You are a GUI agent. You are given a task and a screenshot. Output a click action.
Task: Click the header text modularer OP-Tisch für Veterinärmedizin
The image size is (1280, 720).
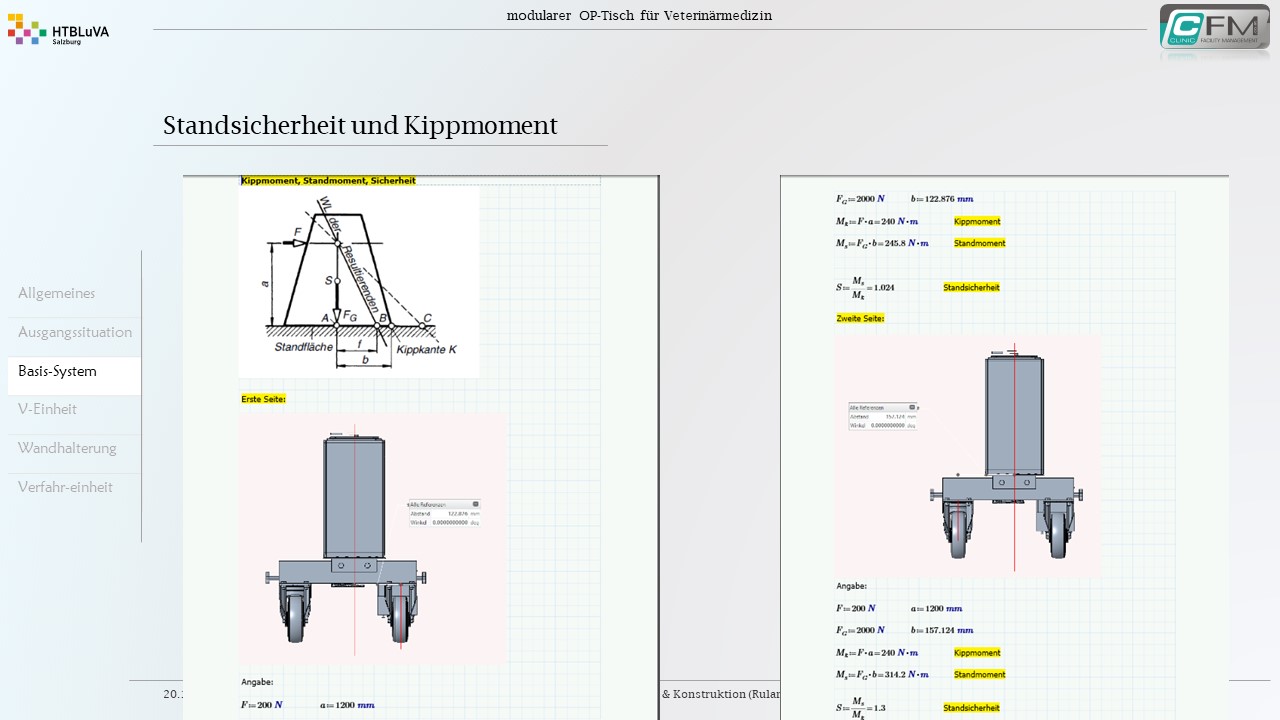click(639, 15)
